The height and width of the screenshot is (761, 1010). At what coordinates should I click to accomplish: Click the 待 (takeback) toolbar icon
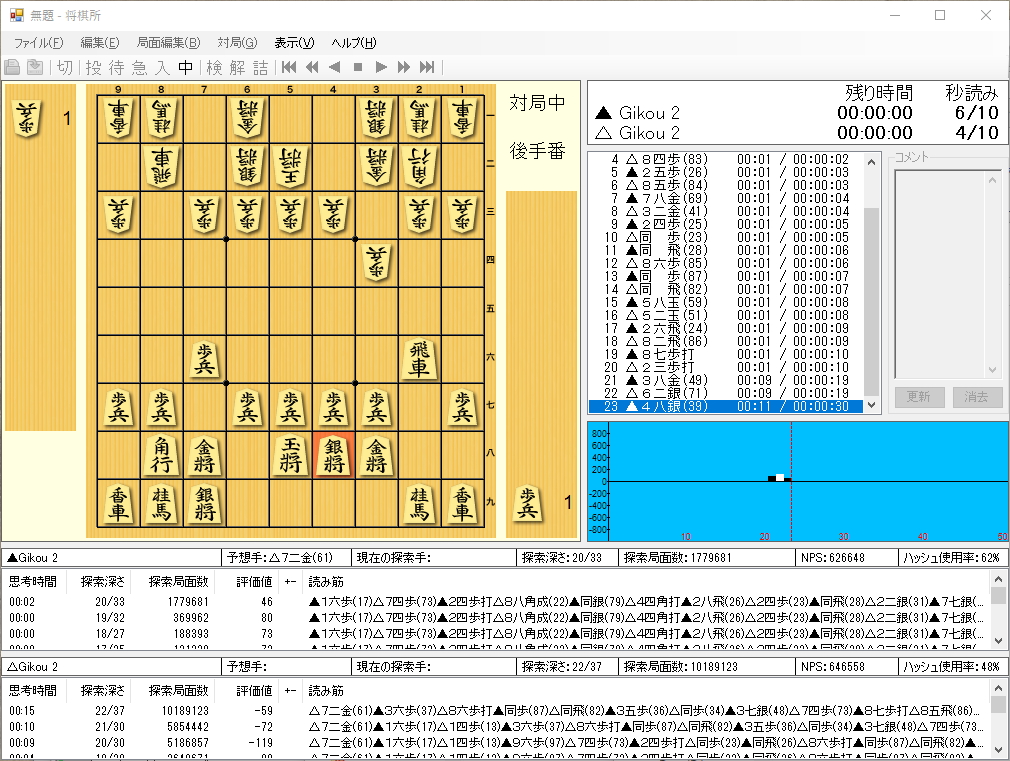(x=117, y=68)
